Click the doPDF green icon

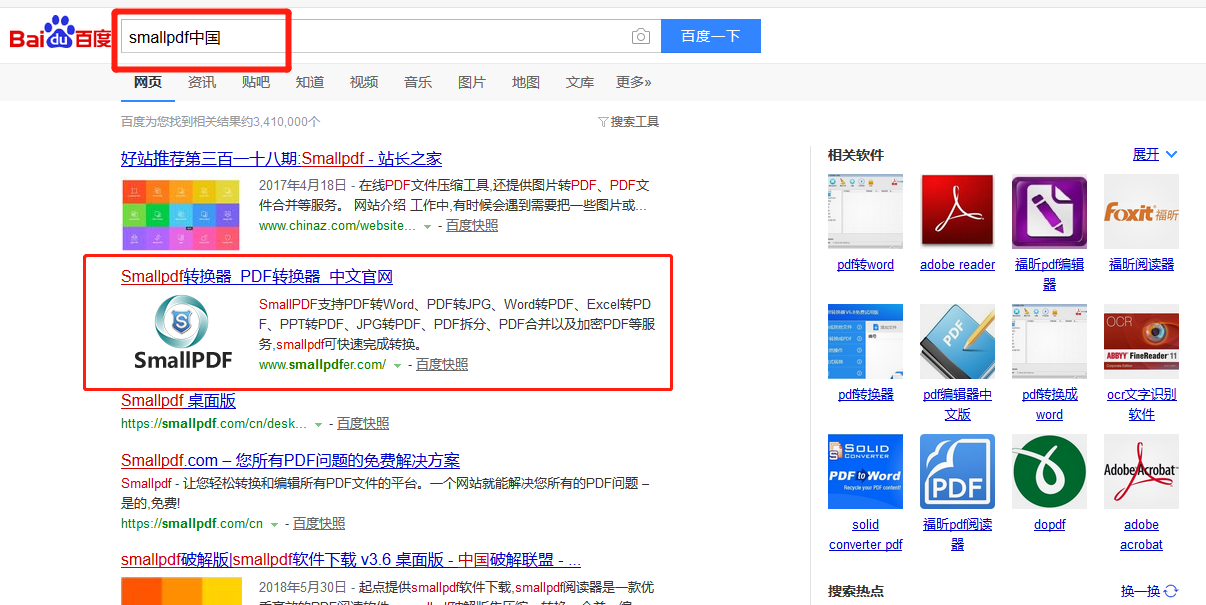coord(1049,471)
